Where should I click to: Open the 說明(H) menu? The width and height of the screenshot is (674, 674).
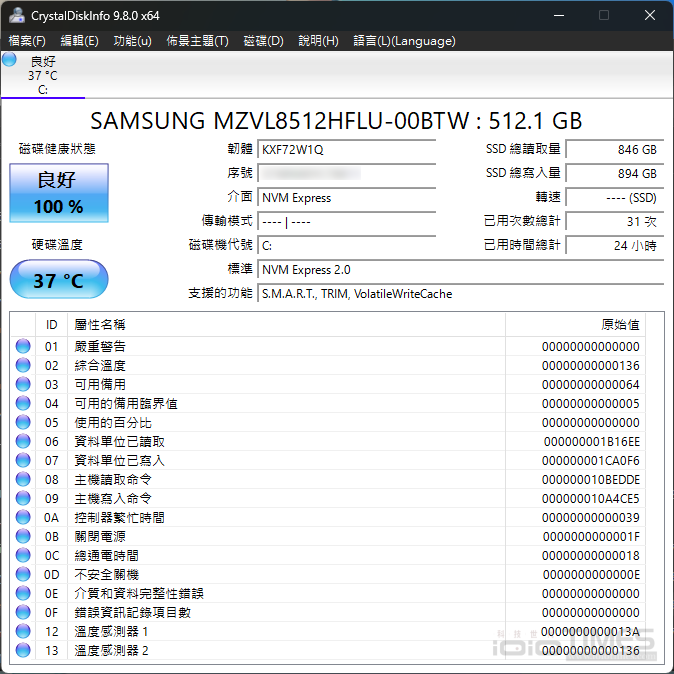(318, 41)
